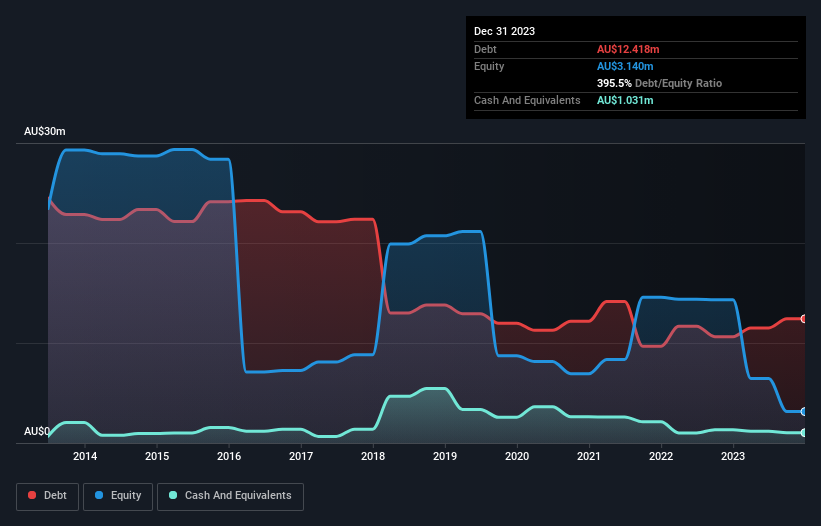Select the 2022 axis label

pyautogui.click(x=661, y=456)
